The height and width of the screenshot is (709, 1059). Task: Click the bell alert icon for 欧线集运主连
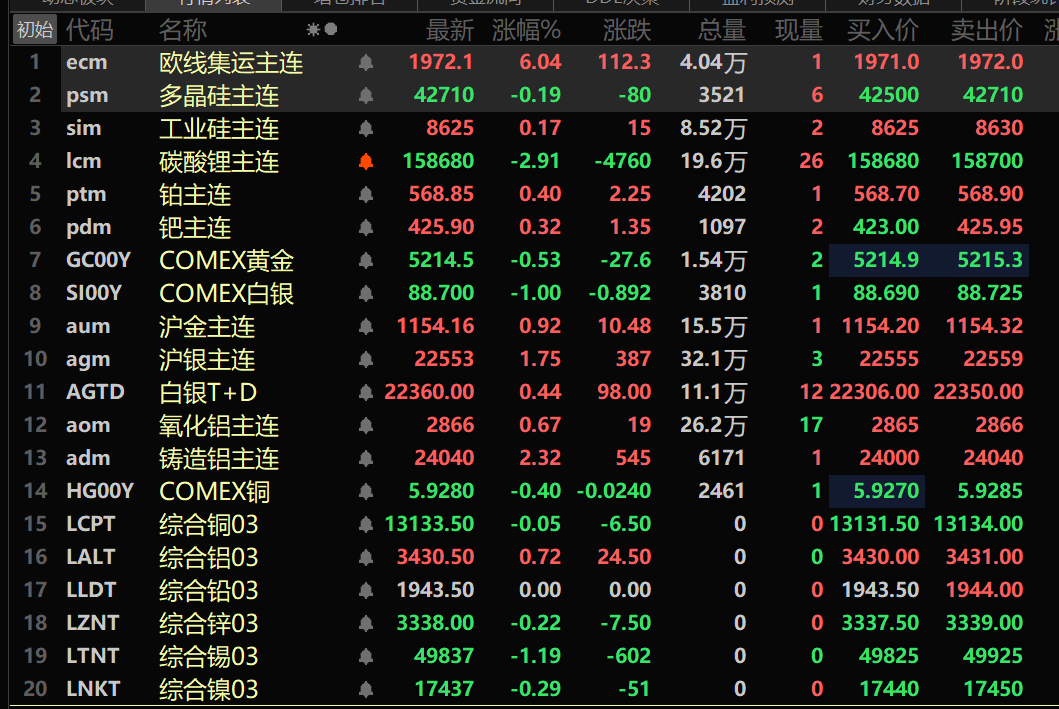click(366, 63)
